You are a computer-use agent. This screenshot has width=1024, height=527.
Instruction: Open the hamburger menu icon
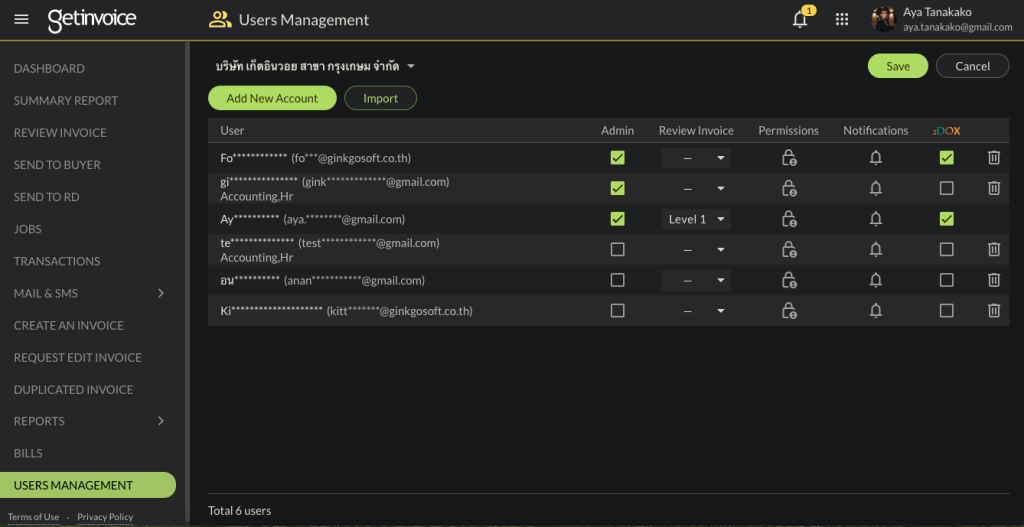[22, 20]
